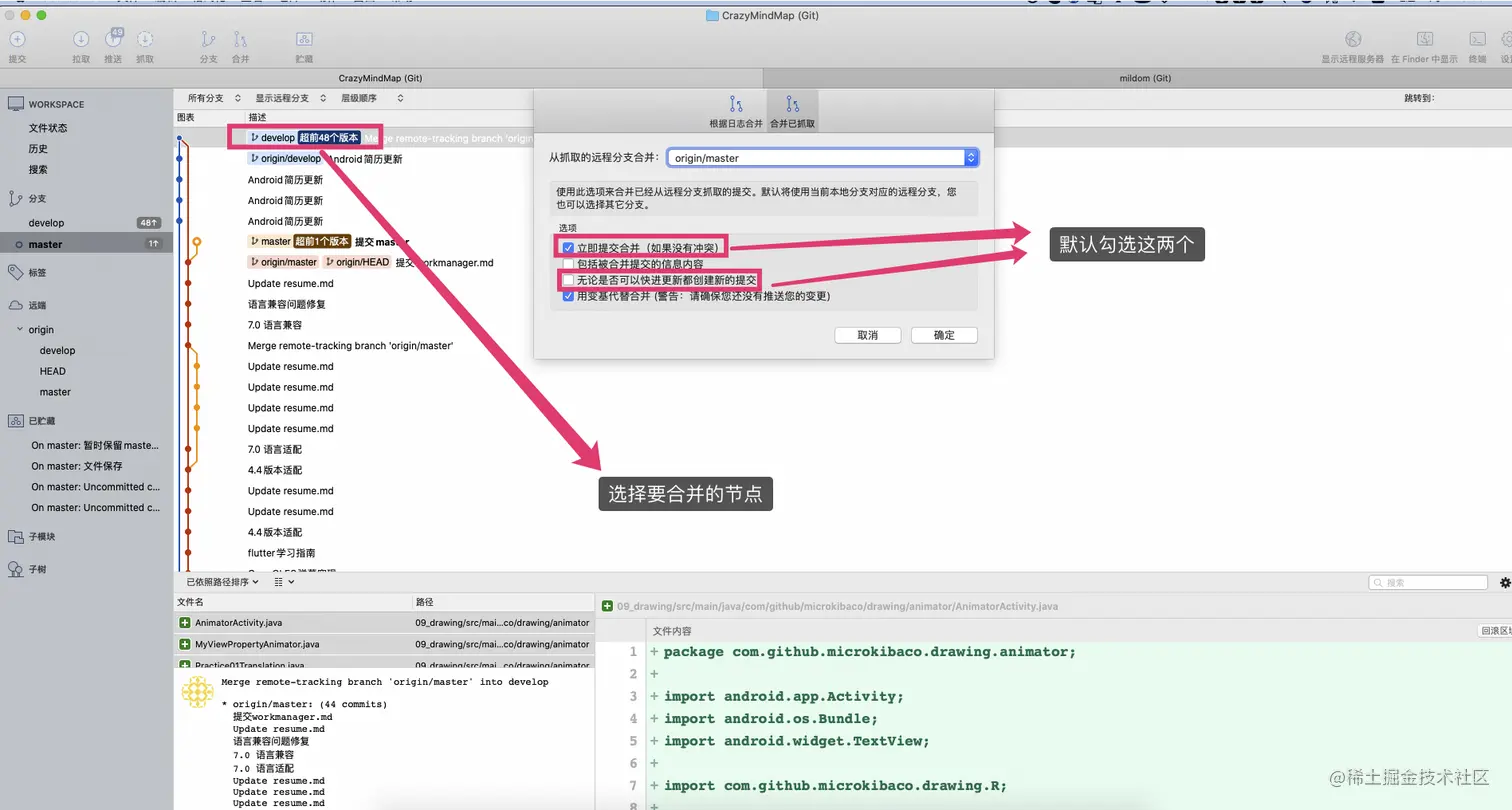
Task: Enable 包括被合并提交的信息内容 checkbox
Action: point(568,264)
